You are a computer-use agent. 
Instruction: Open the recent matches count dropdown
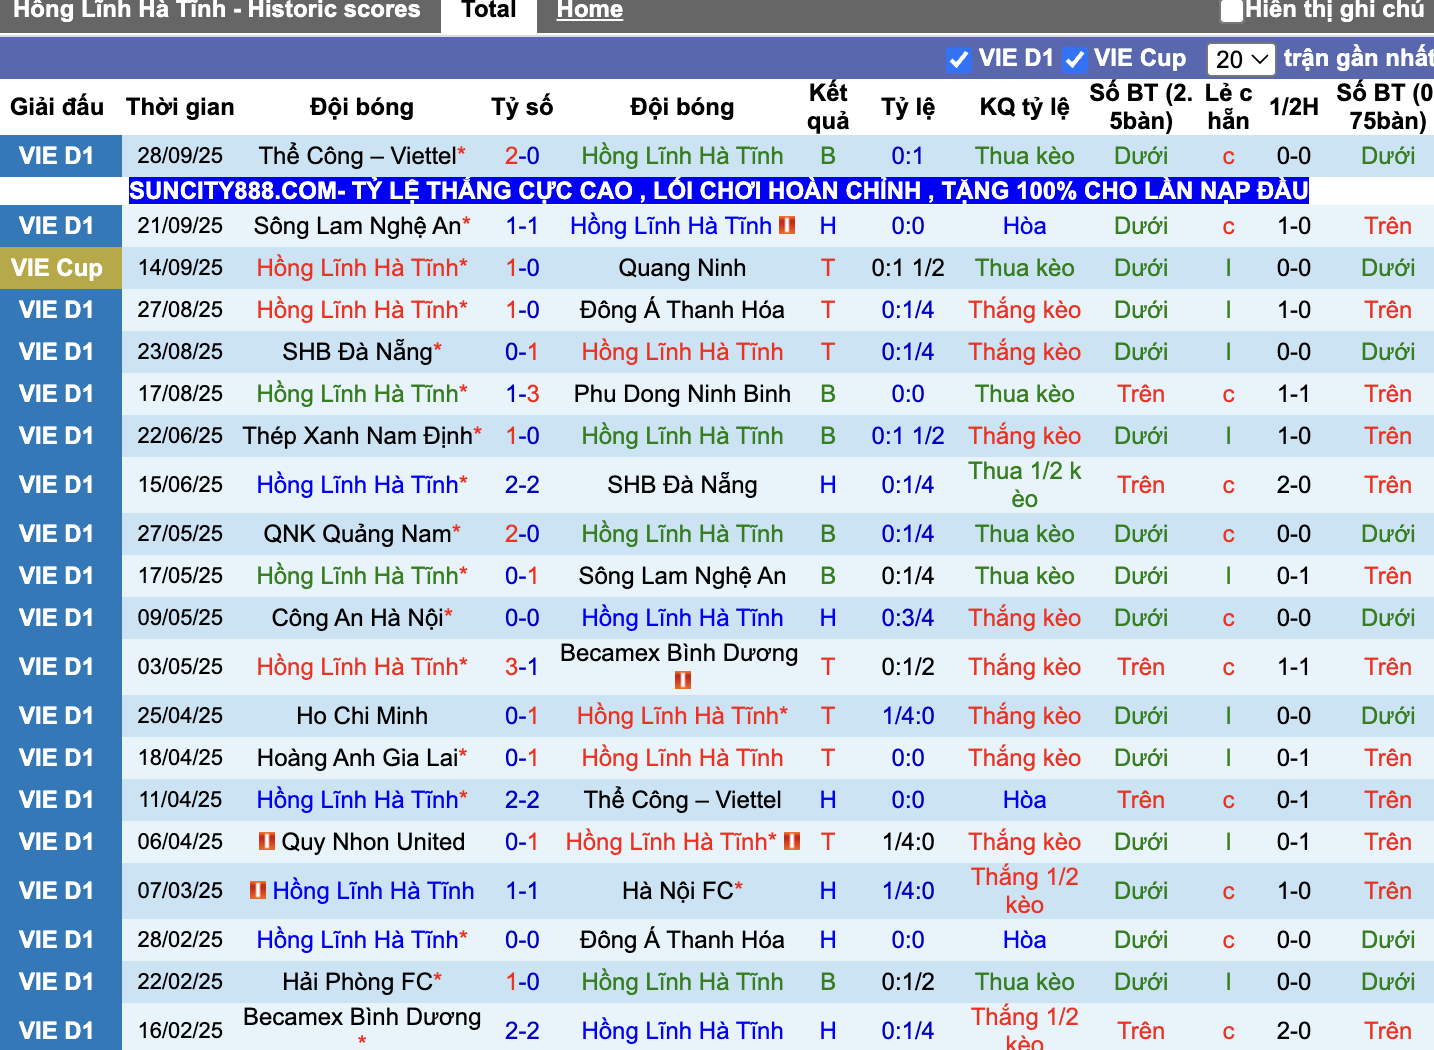tap(1241, 60)
